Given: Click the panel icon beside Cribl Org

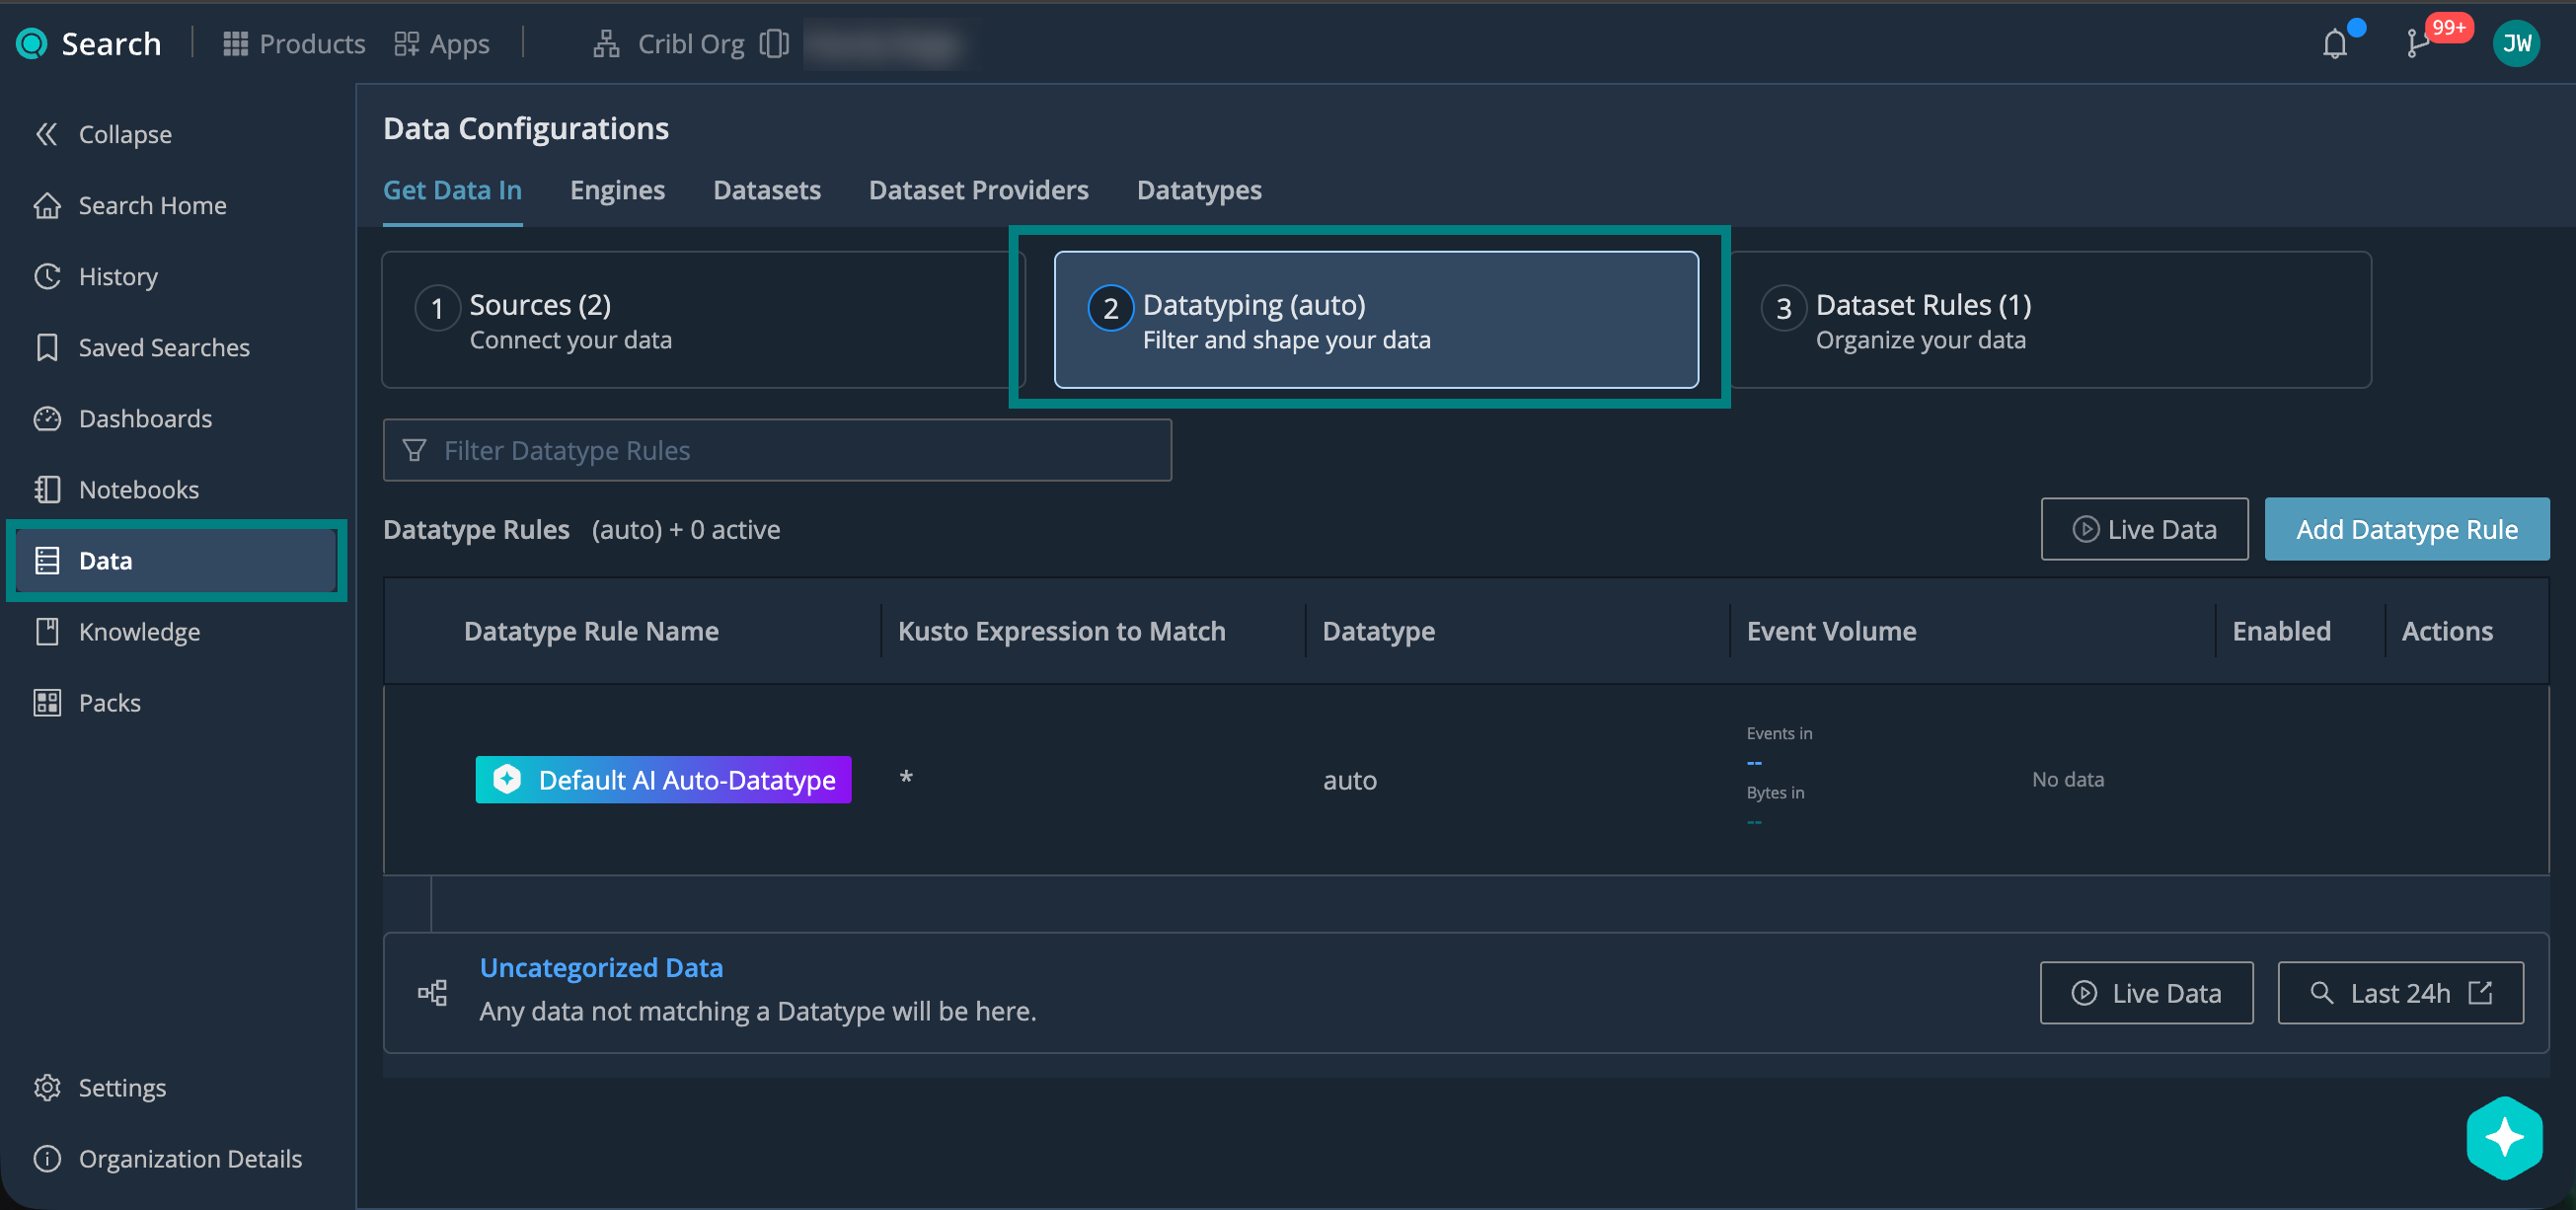Looking at the screenshot, I should [774, 44].
